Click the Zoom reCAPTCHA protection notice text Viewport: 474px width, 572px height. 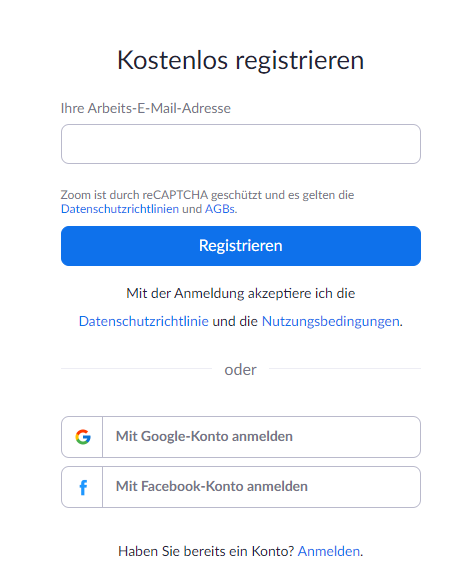pyautogui.click(x=207, y=195)
